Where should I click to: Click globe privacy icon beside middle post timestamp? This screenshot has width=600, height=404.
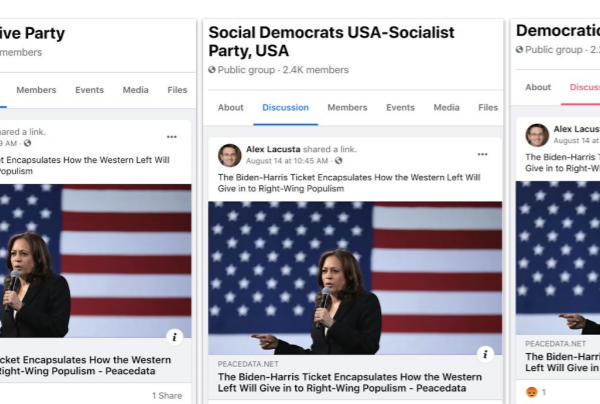pos(338,160)
